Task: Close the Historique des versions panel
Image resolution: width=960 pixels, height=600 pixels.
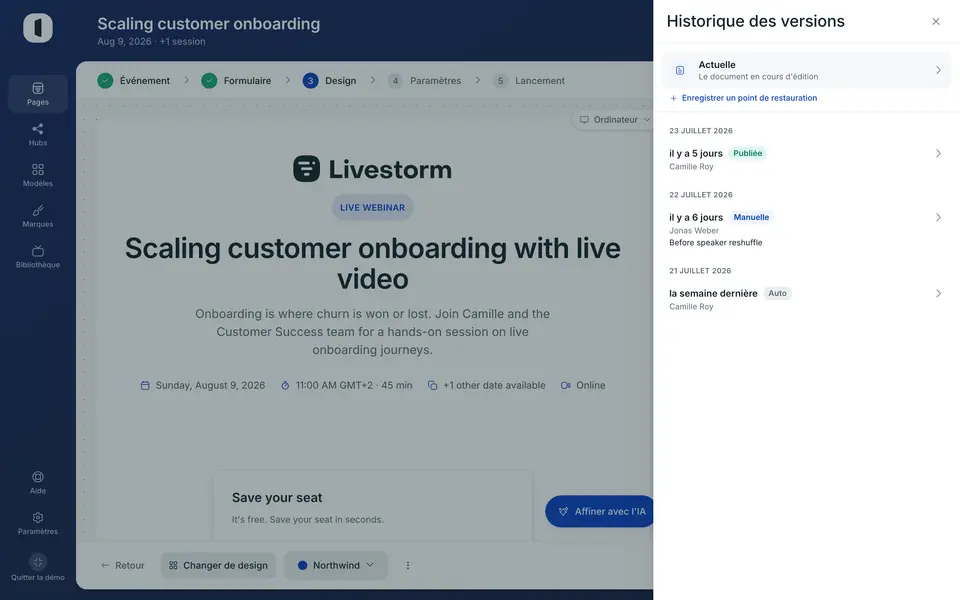Action: pyautogui.click(x=936, y=21)
